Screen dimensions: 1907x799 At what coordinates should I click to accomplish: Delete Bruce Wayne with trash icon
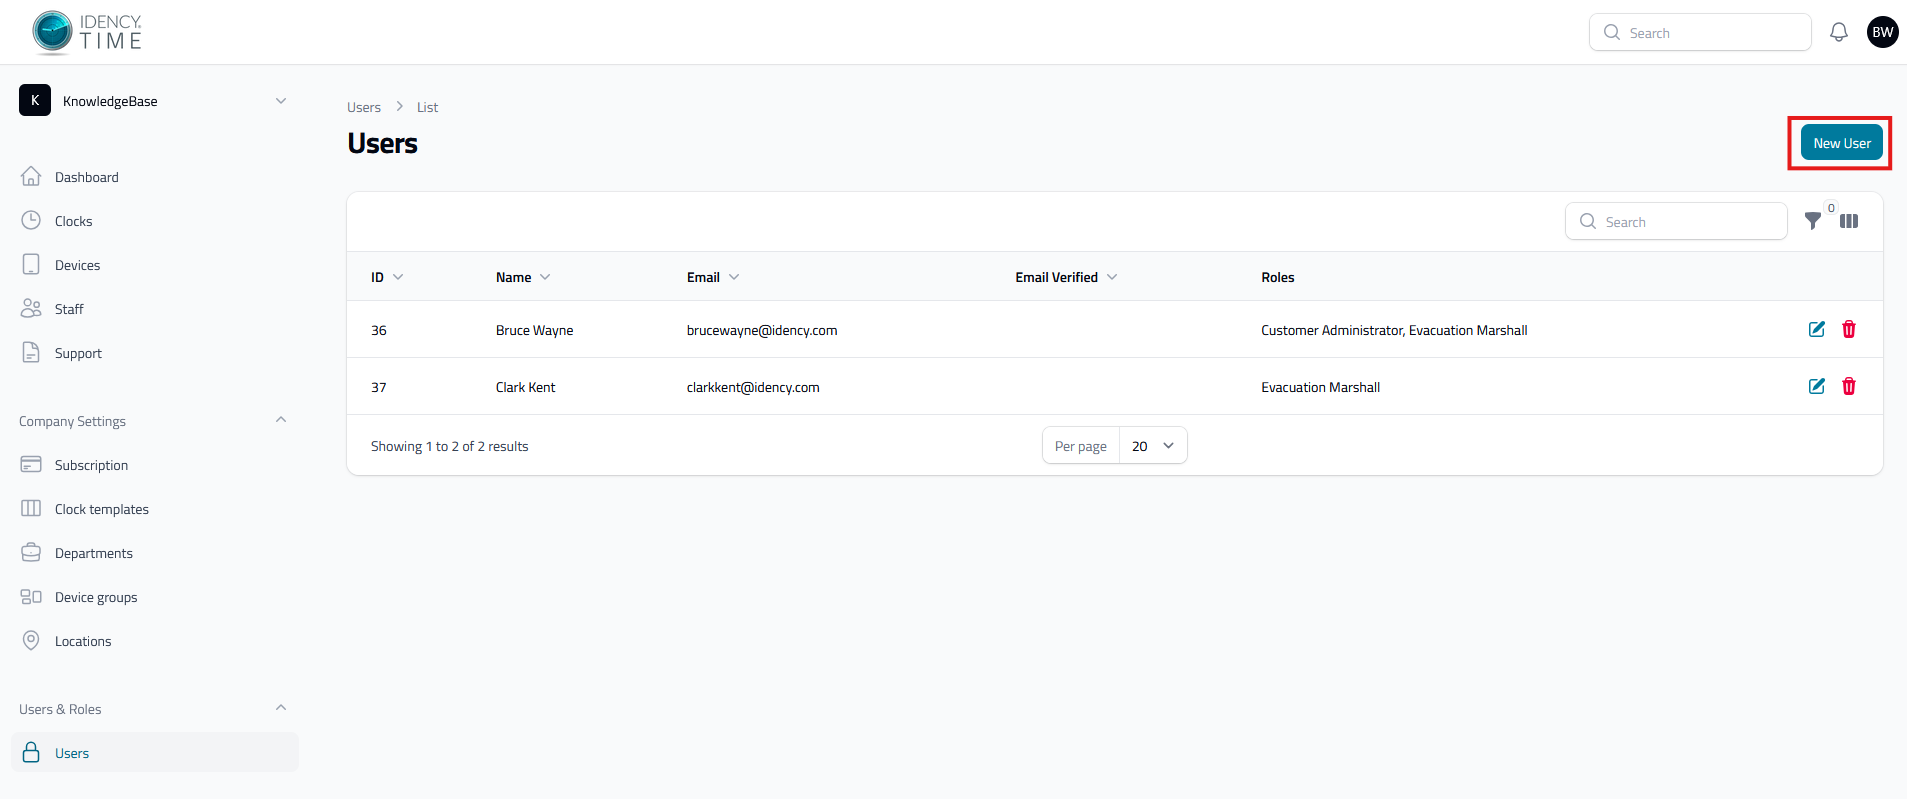(x=1849, y=329)
